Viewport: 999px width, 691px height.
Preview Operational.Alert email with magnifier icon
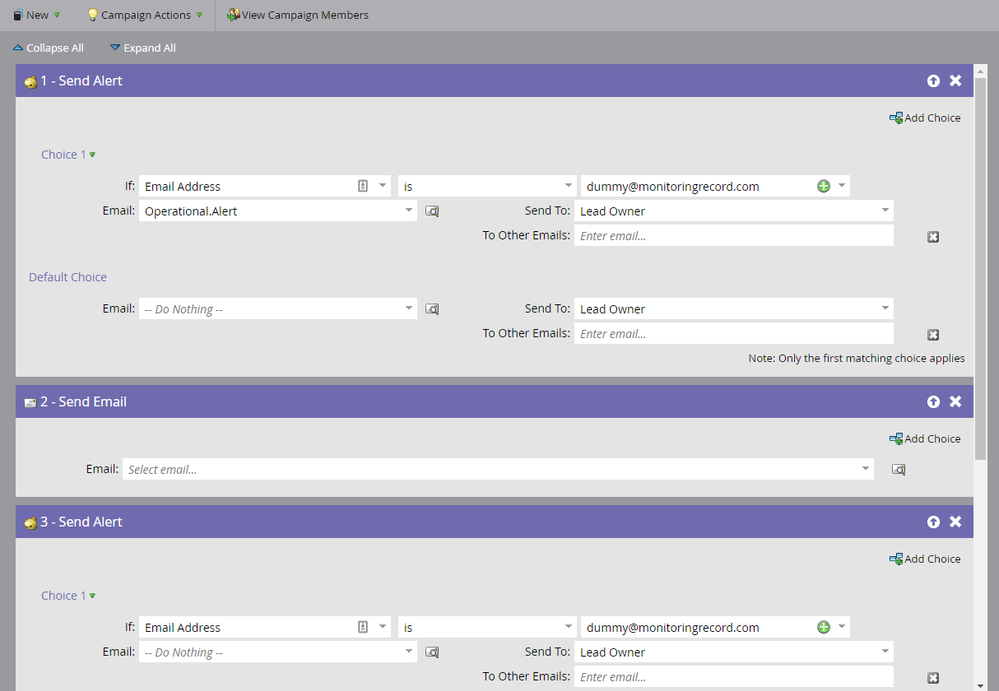pos(432,211)
